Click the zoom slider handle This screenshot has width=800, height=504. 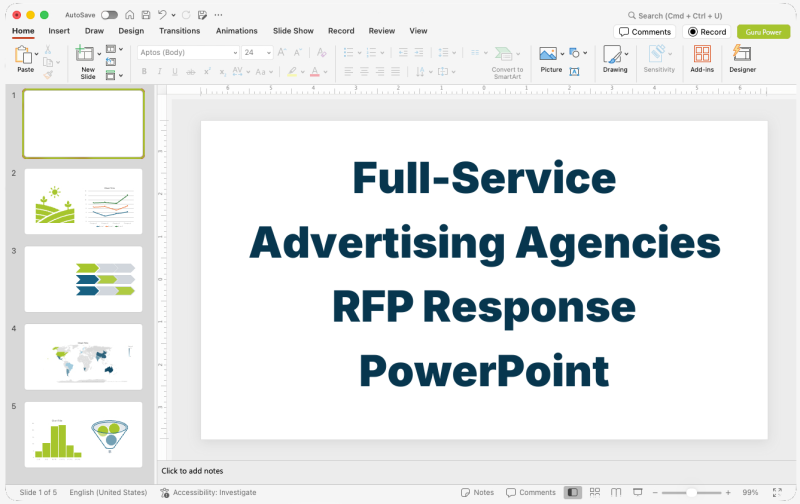tap(691, 492)
